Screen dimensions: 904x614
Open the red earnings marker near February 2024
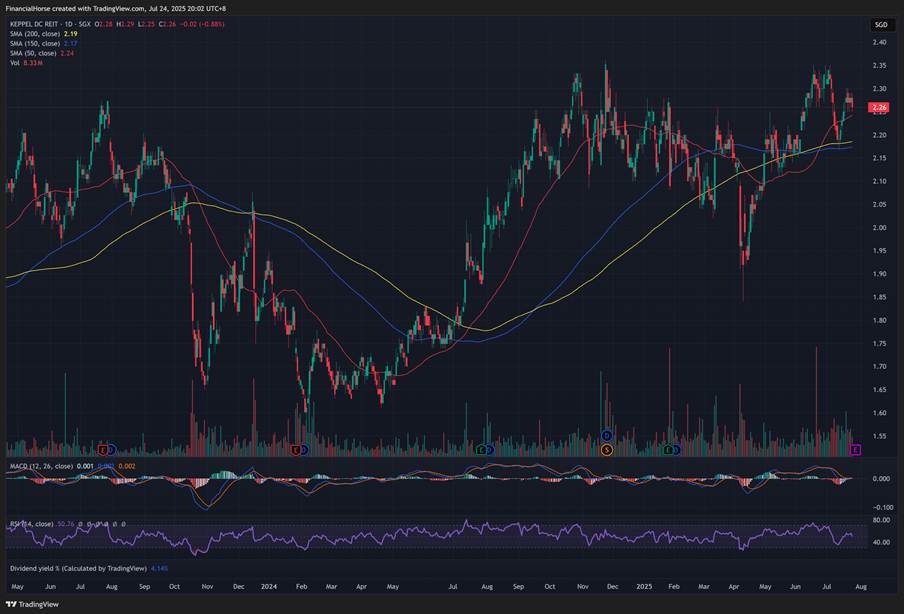pos(296,450)
